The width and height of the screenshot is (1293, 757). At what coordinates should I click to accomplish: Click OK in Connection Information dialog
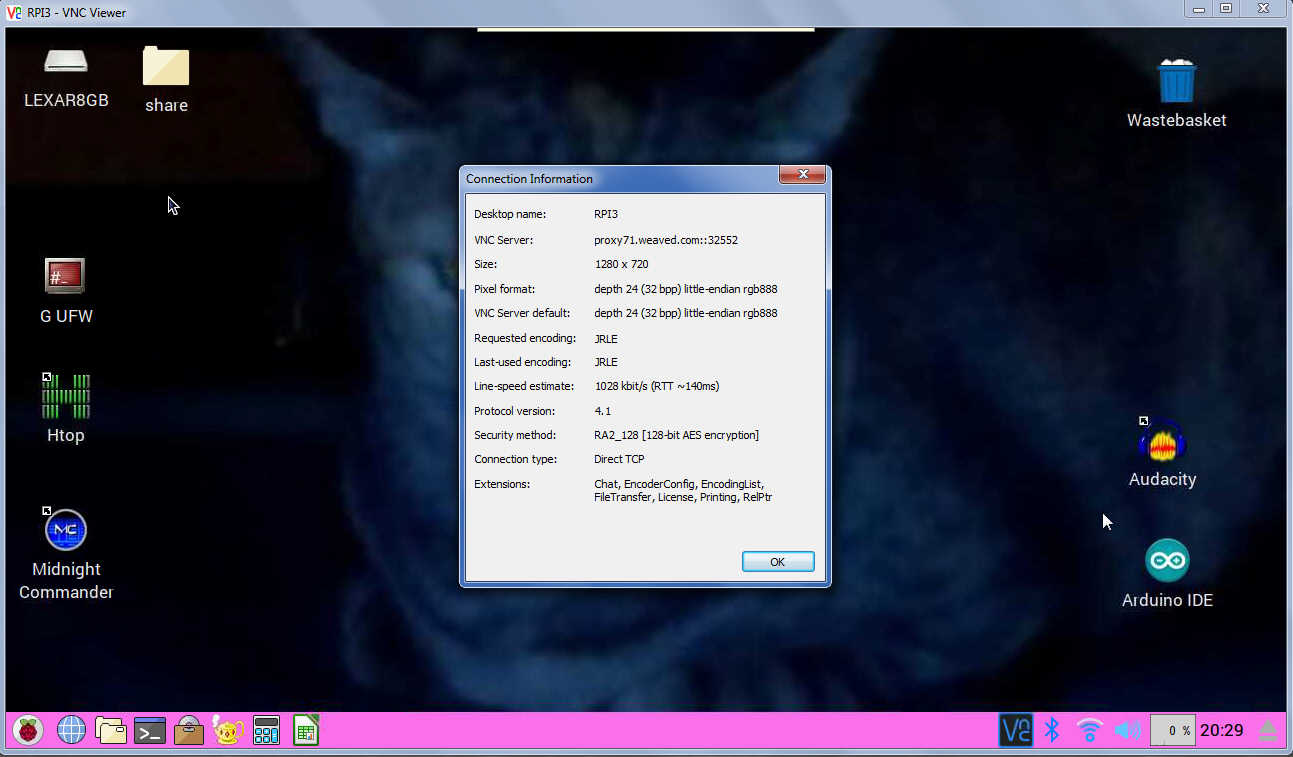(777, 562)
